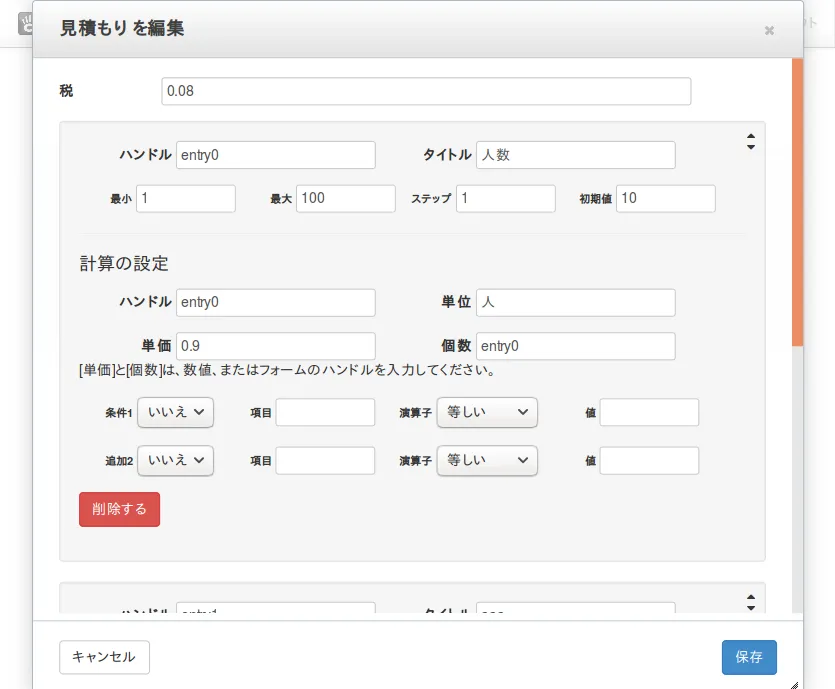Open the 条件1 いいえ dropdown
This screenshot has width=835, height=689.
[175, 412]
